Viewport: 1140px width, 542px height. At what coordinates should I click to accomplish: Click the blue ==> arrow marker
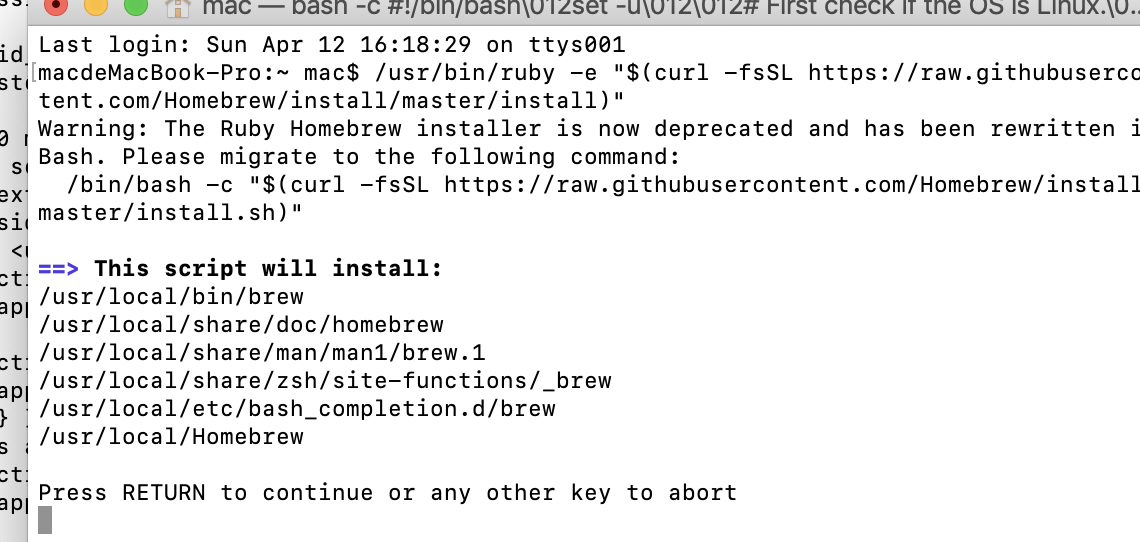(x=58, y=268)
